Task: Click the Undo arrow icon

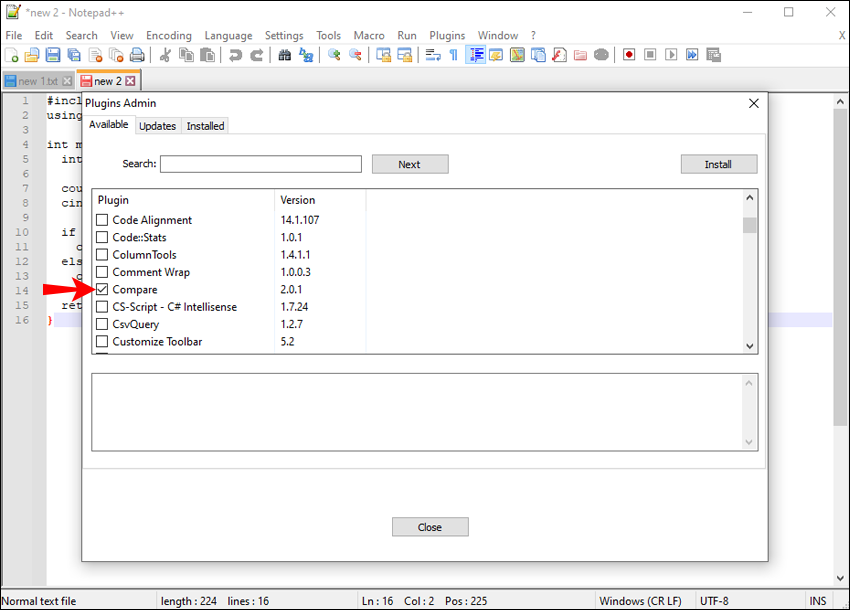Action: point(235,55)
